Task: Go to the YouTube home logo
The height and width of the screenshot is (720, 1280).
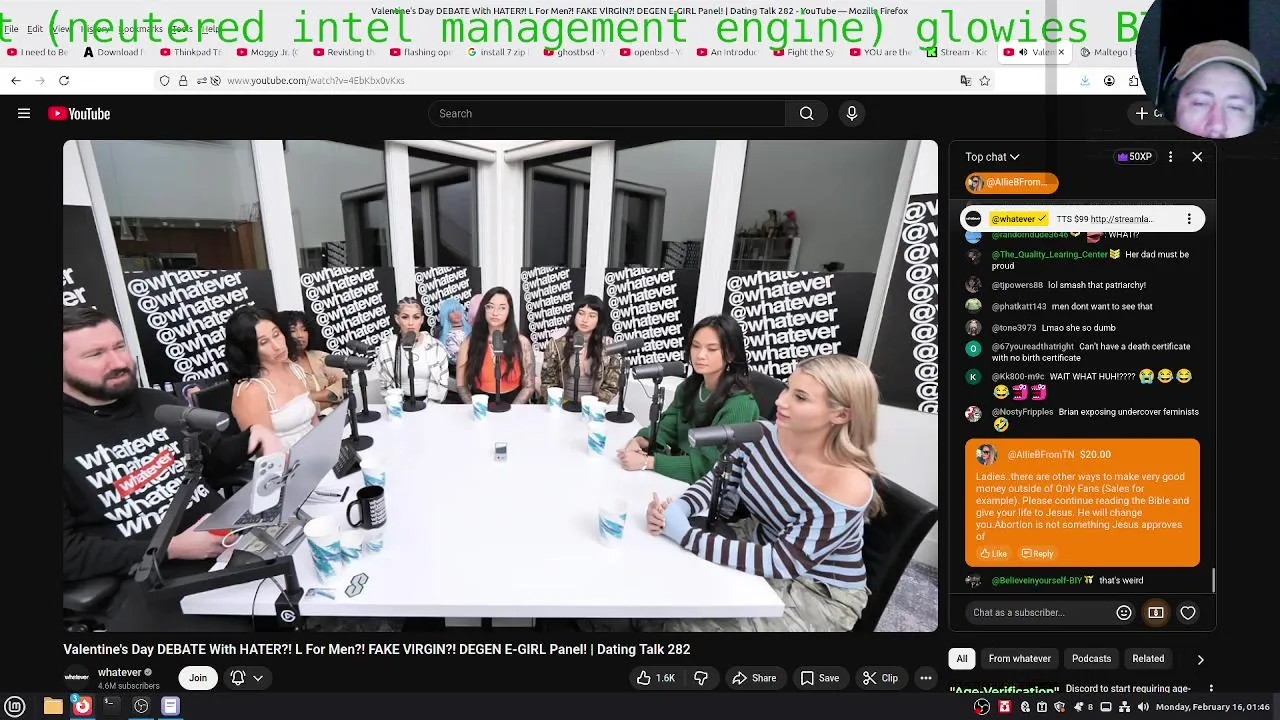Action: (x=79, y=114)
